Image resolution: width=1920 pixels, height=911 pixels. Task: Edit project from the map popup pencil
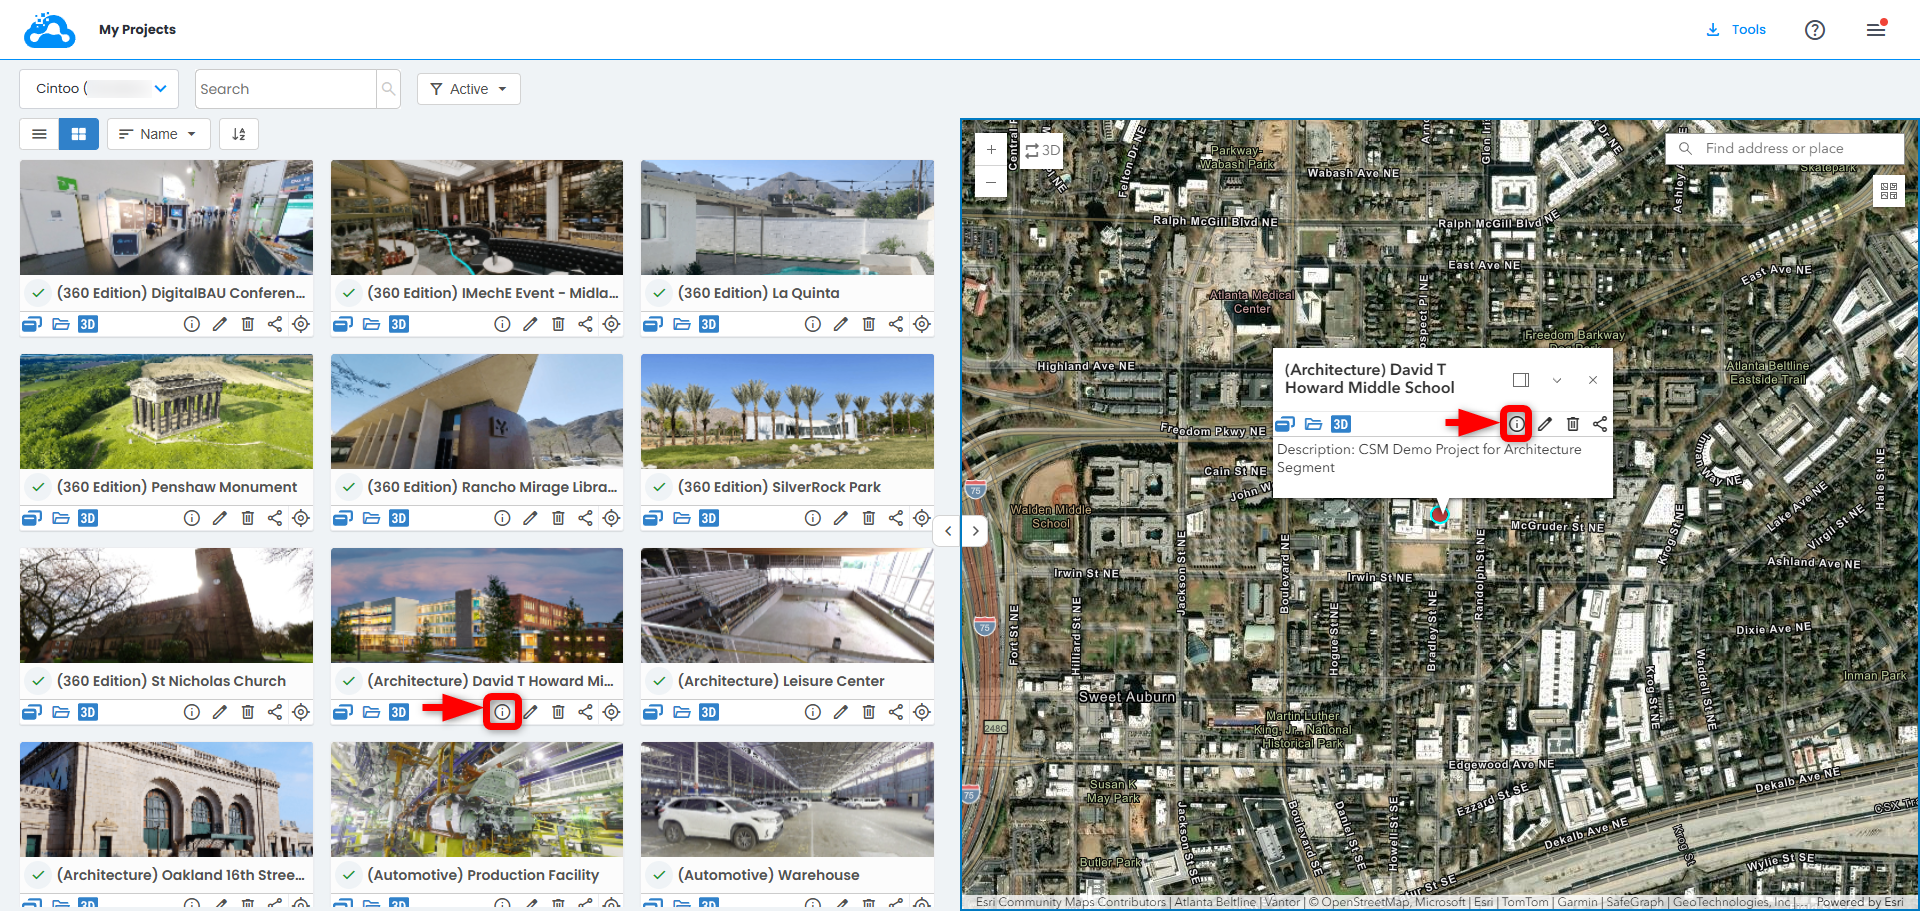coord(1545,424)
